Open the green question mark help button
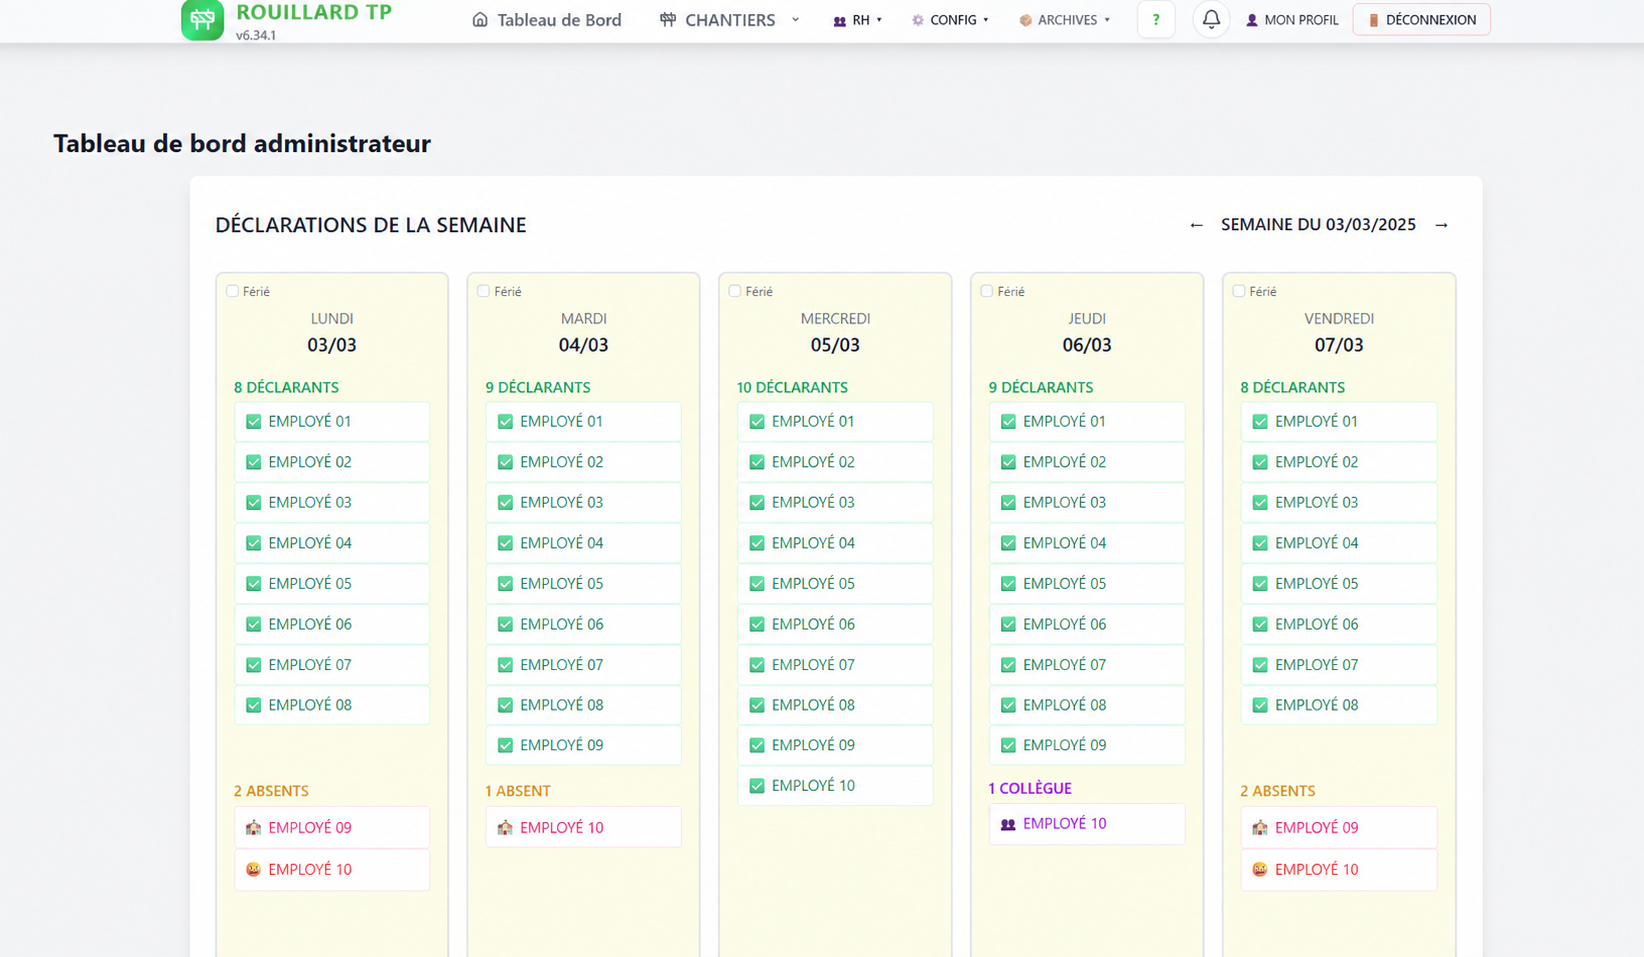This screenshot has width=1644, height=957. click(x=1156, y=20)
